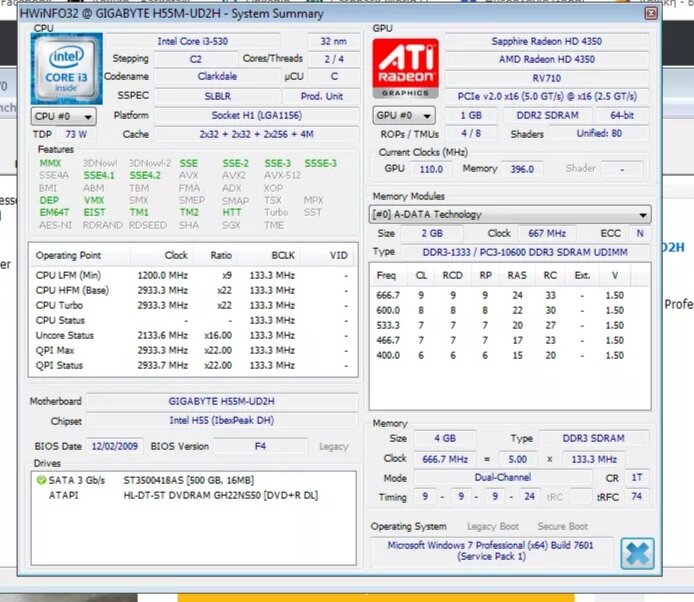The width and height of the screenshot is (694, 602).
Task: Click the SLBLR SSPEC value
Action: point(217,96)
